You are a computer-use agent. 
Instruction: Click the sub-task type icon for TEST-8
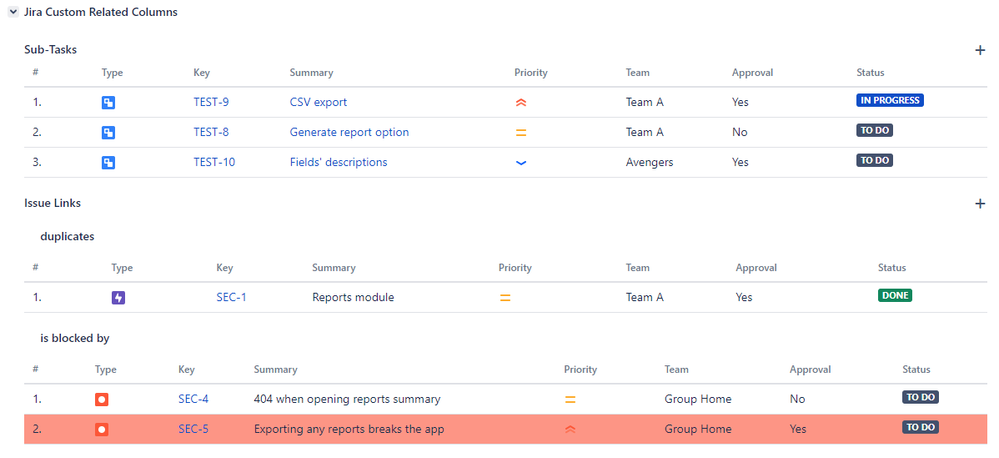click(x=108, y=132)
